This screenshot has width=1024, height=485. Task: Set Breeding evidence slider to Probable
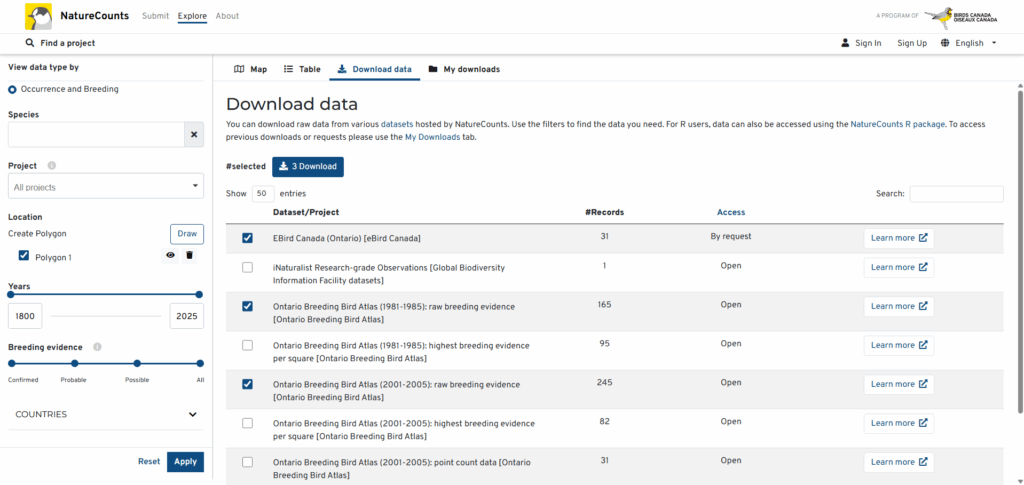pos(74,364)
